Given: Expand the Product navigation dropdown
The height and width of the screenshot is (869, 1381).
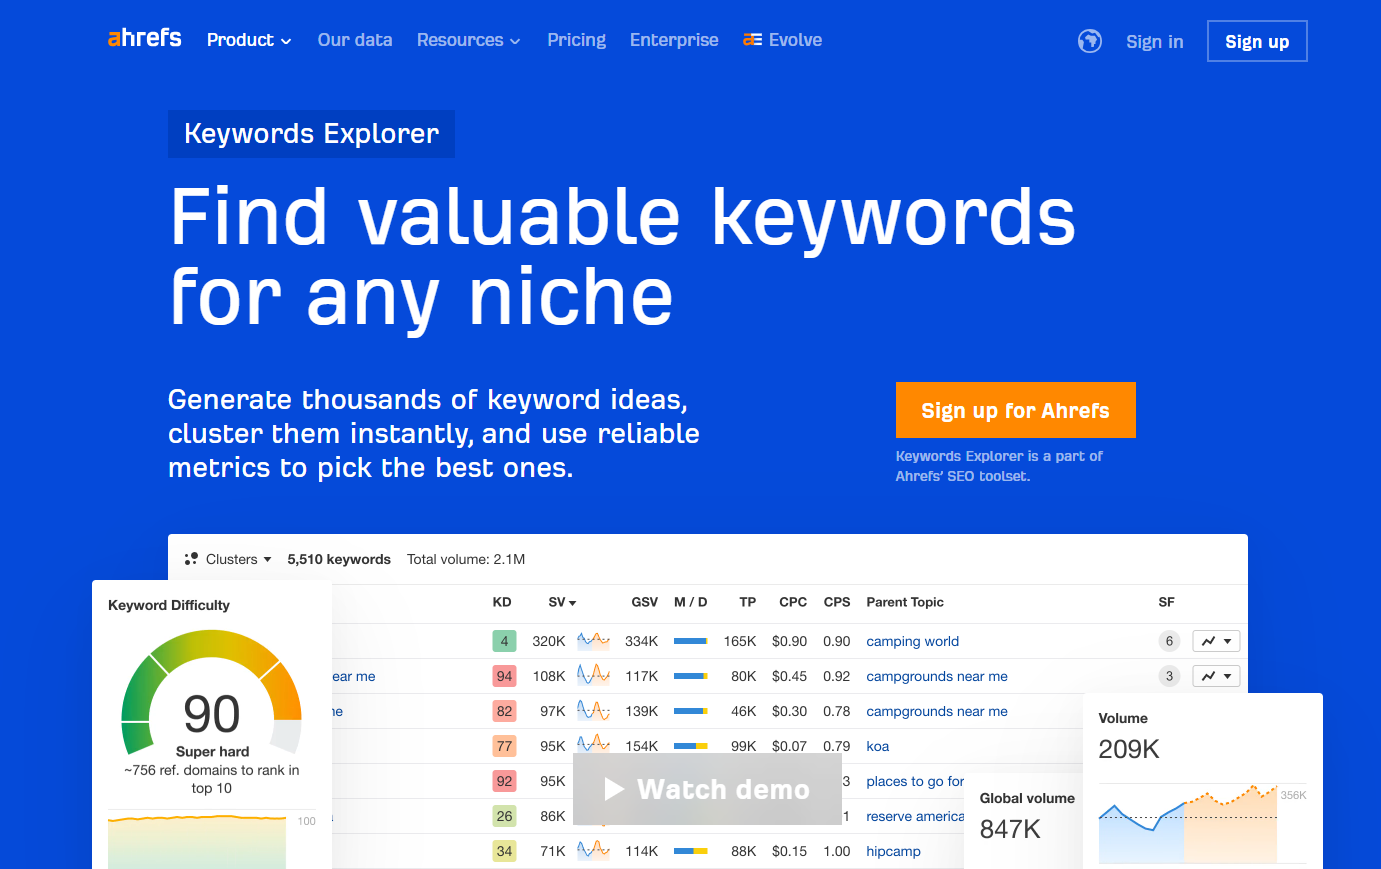Looking at the screenshot, I should click(x=248, y=40).
